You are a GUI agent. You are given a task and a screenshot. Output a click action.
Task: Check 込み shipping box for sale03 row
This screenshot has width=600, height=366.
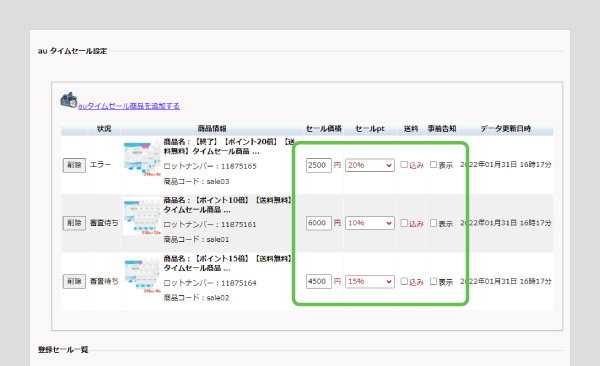tap(404, 165)
